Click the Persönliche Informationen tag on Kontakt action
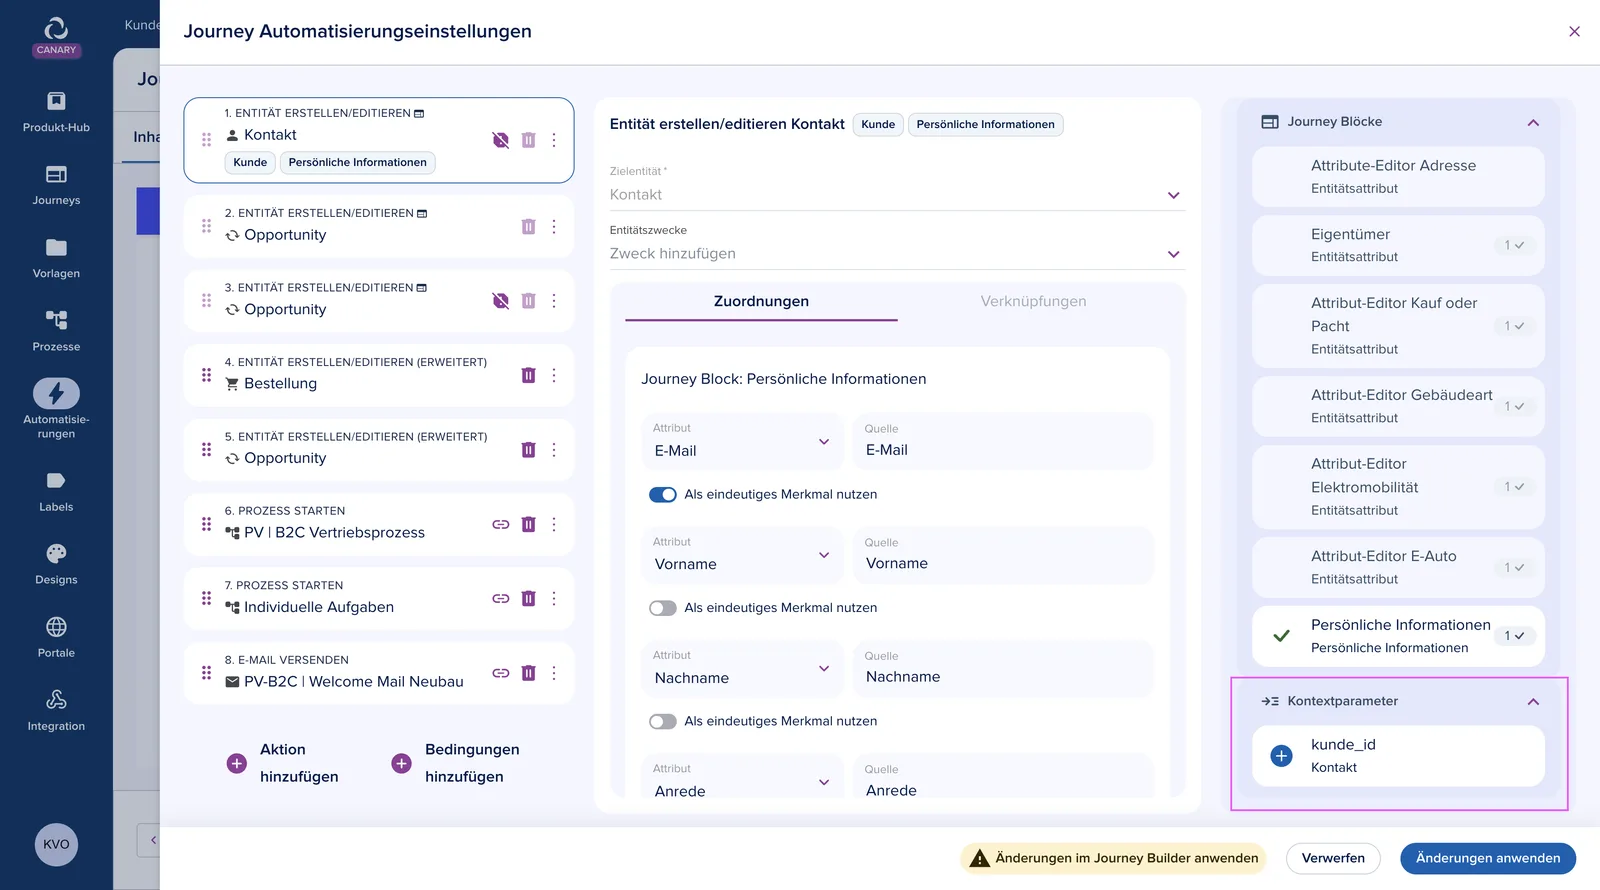This screenshot has height=890, width=1600. pyautogui.click(x=357, y=162)
